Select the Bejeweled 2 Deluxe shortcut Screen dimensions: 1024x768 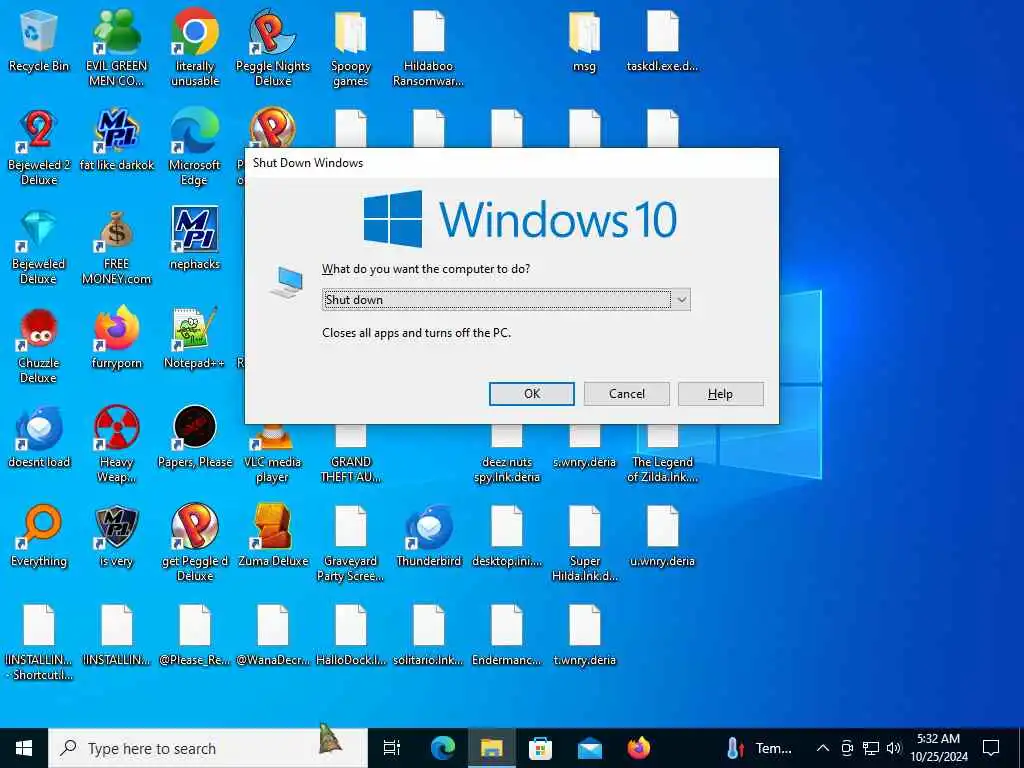click(39, 148)
